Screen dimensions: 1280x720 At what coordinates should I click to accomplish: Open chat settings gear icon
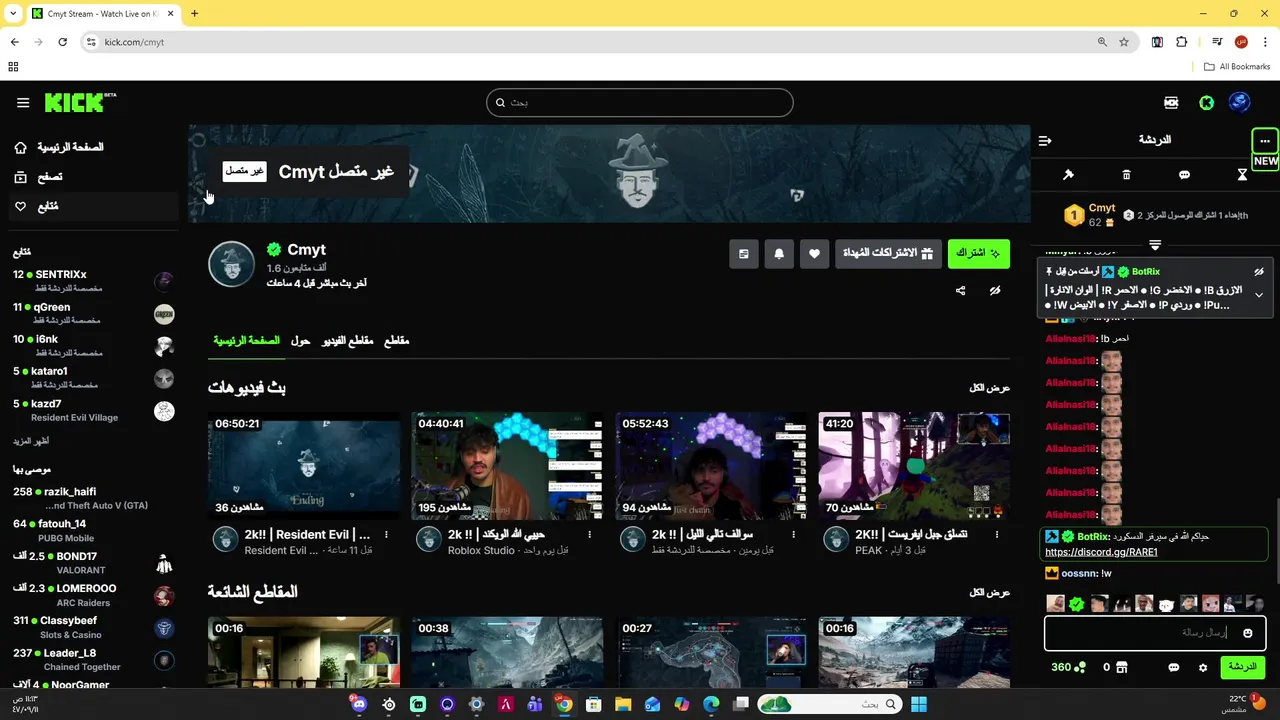[x=1203, y=667]
